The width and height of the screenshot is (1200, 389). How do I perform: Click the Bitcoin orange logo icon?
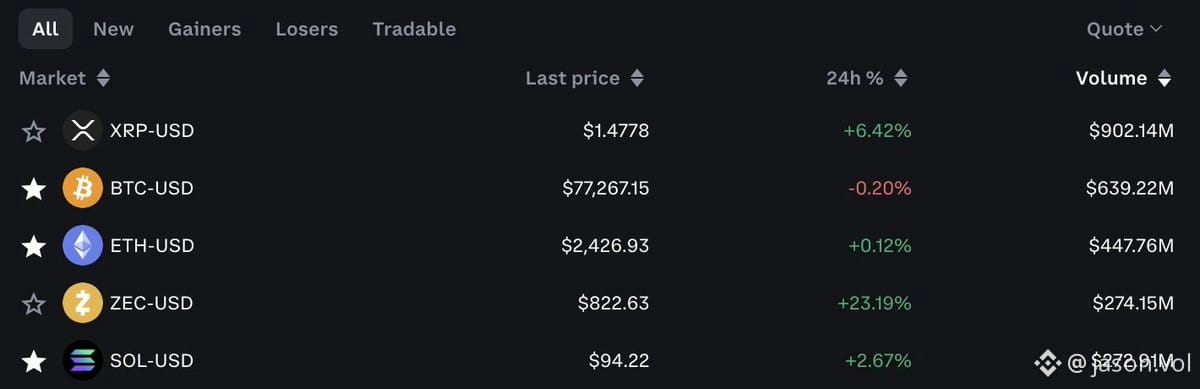pyautogui.click(x=83, y=188)
